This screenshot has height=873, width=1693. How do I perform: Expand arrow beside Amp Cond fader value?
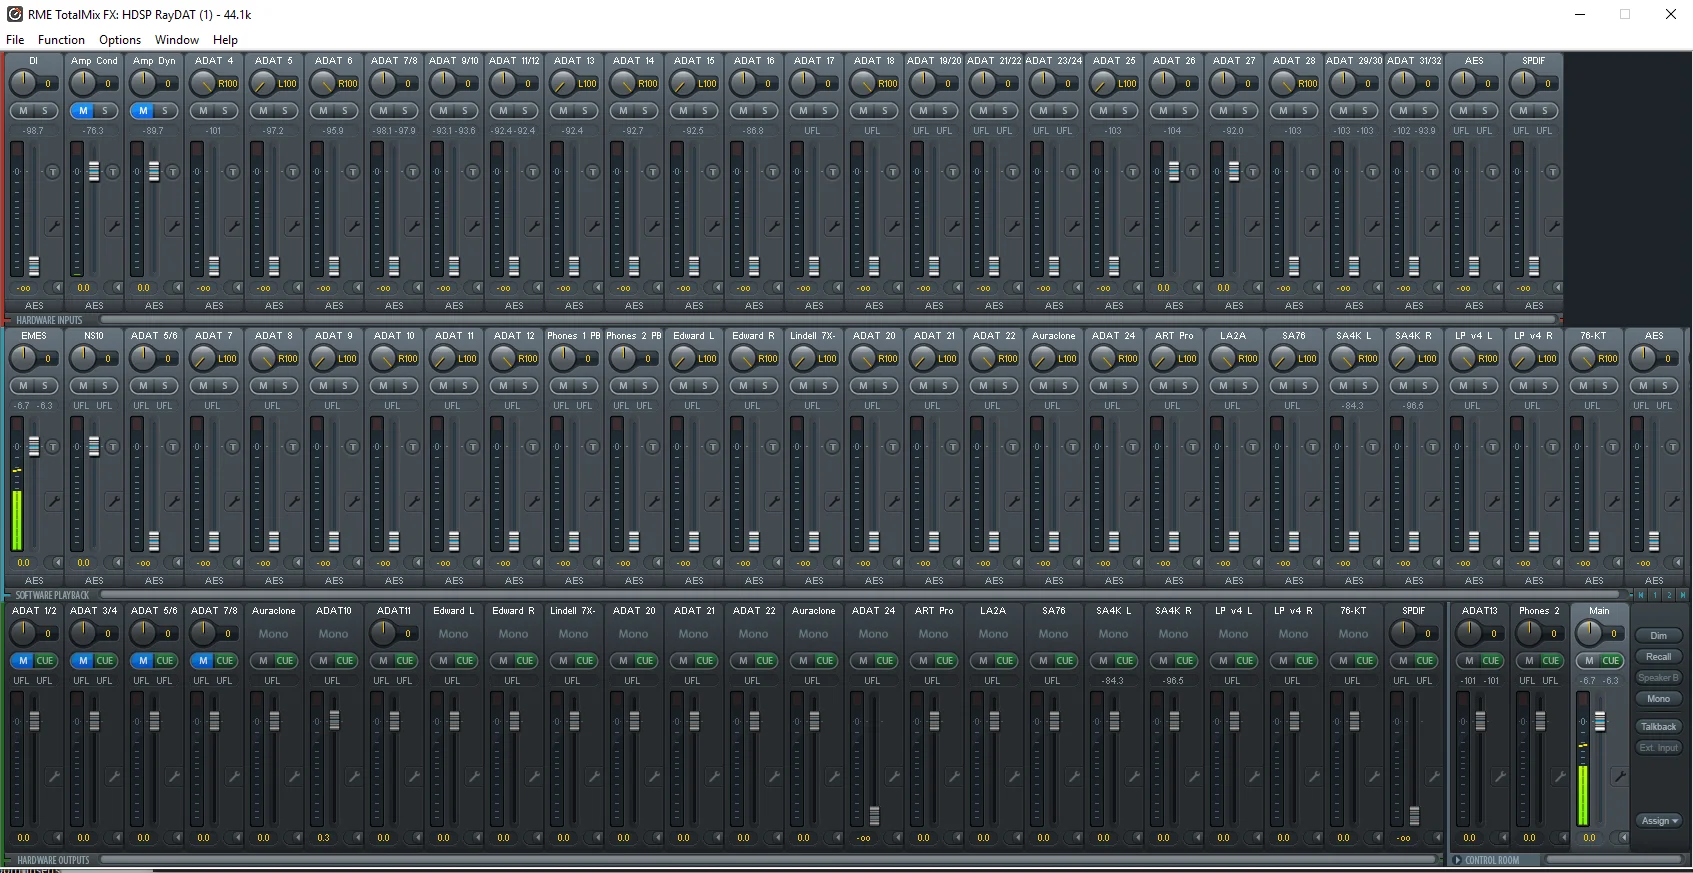click(x=118, y=288)
